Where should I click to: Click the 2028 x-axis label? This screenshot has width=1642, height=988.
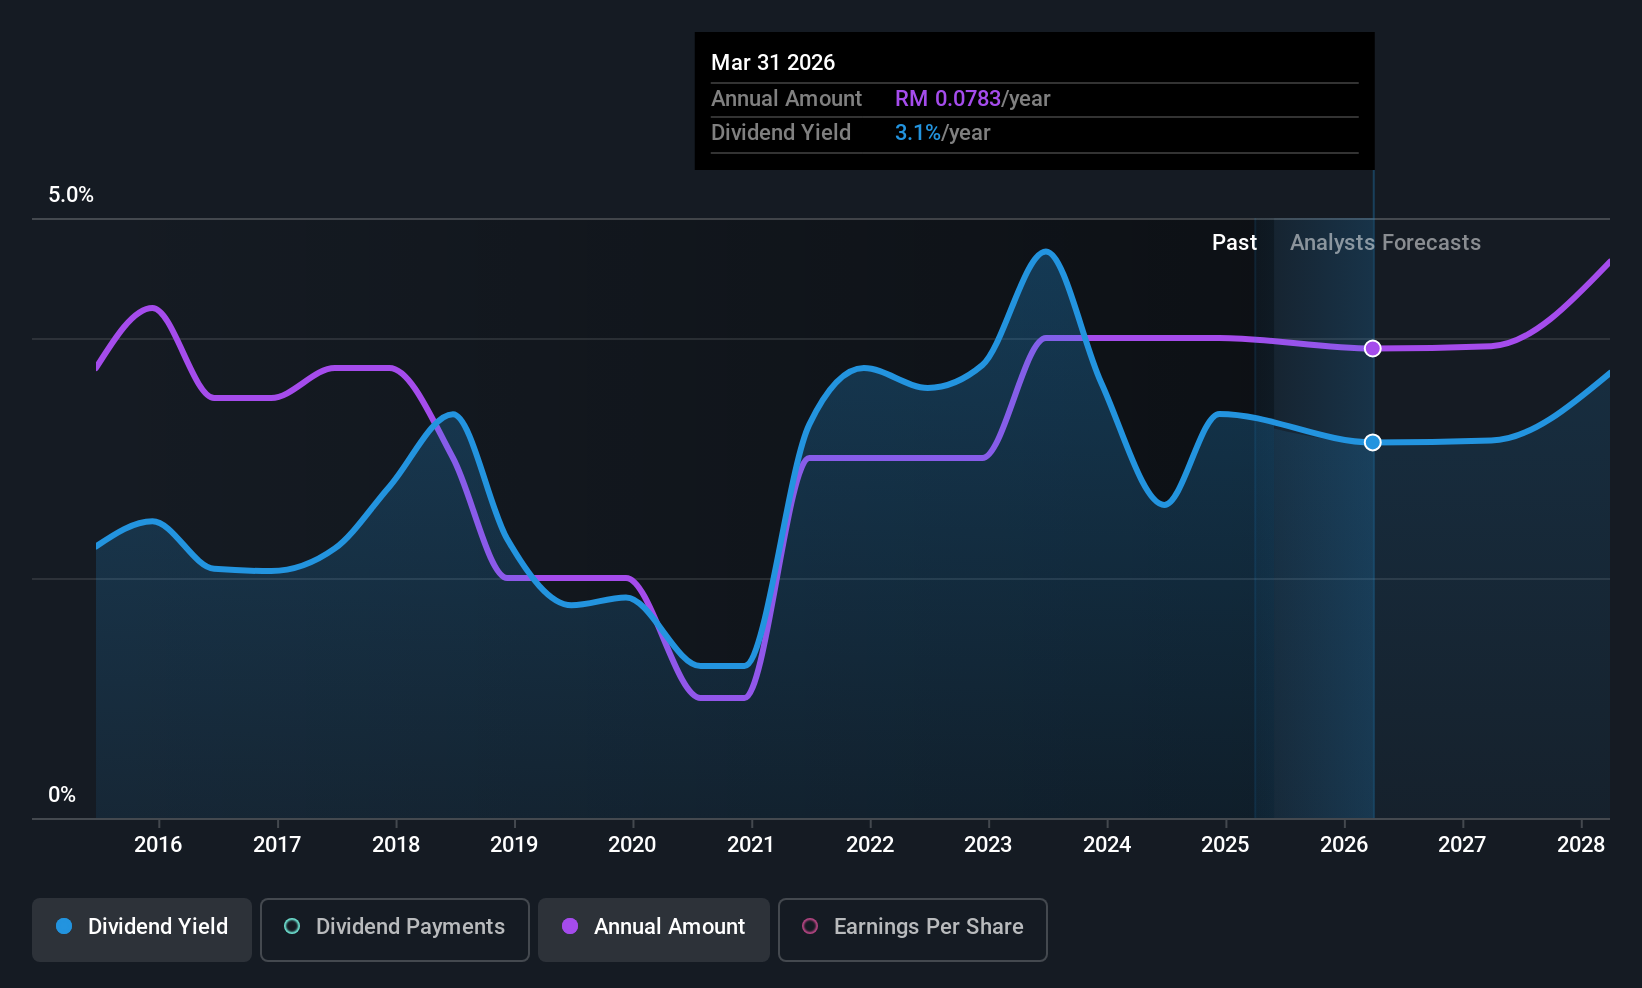pos(1581,845)
